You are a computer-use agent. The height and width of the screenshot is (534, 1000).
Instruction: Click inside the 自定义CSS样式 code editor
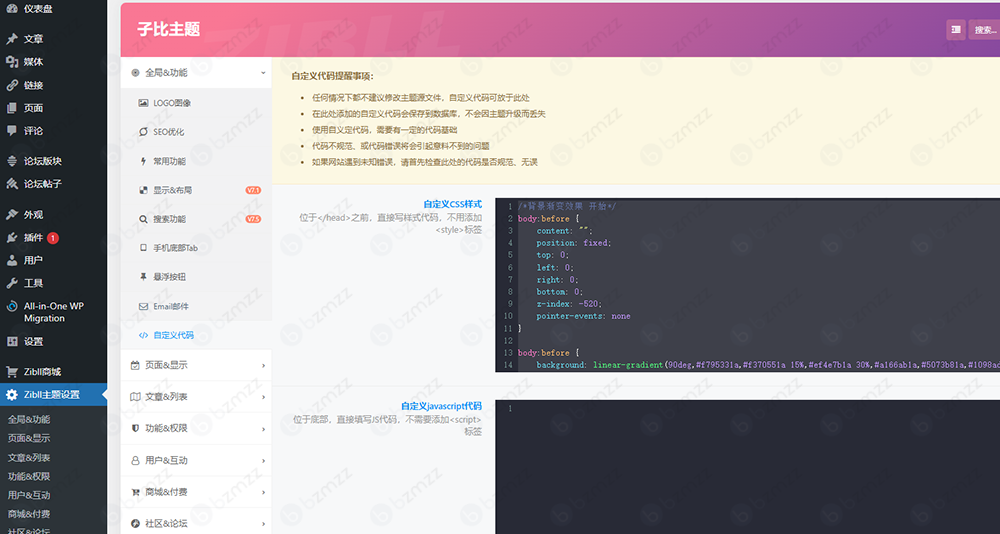(x=747, y=285)
